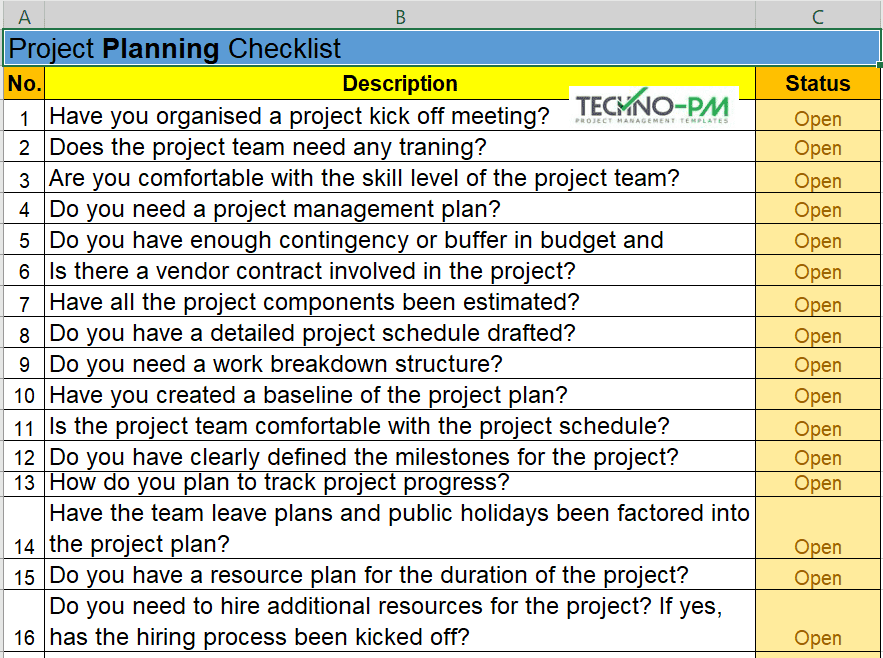Click the Open status for the kick off meeting question
Image resolution: width=883 pixels, height=658 pixels.
(817, 118)
